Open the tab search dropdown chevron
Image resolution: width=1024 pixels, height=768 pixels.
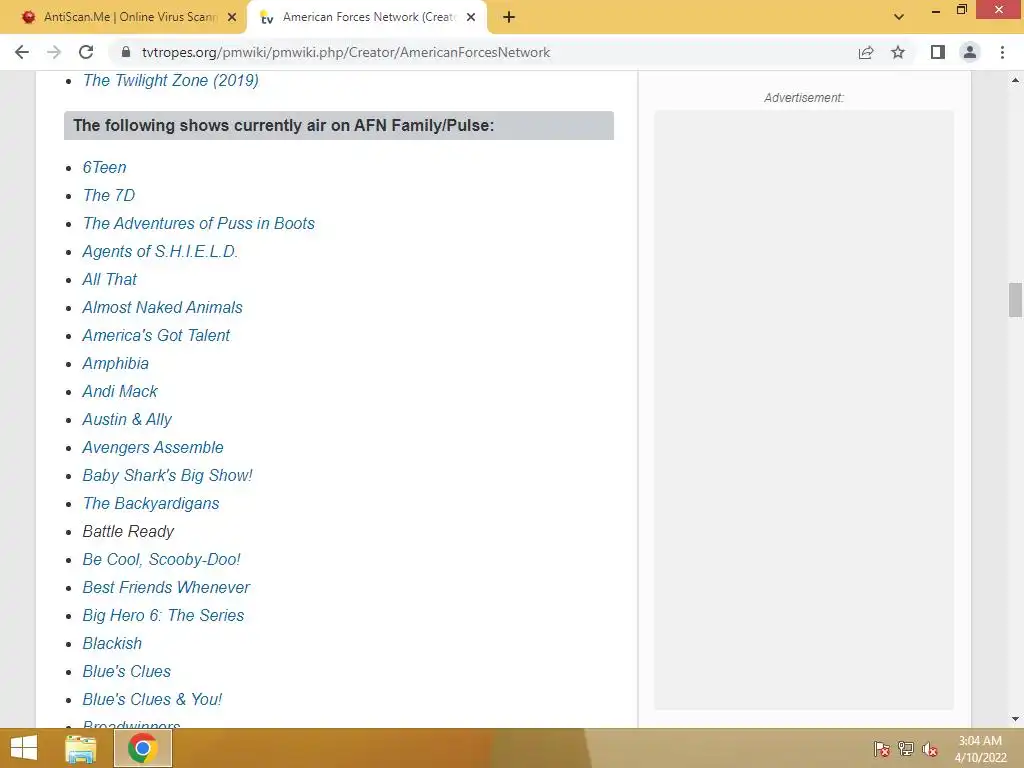(899, 17)
